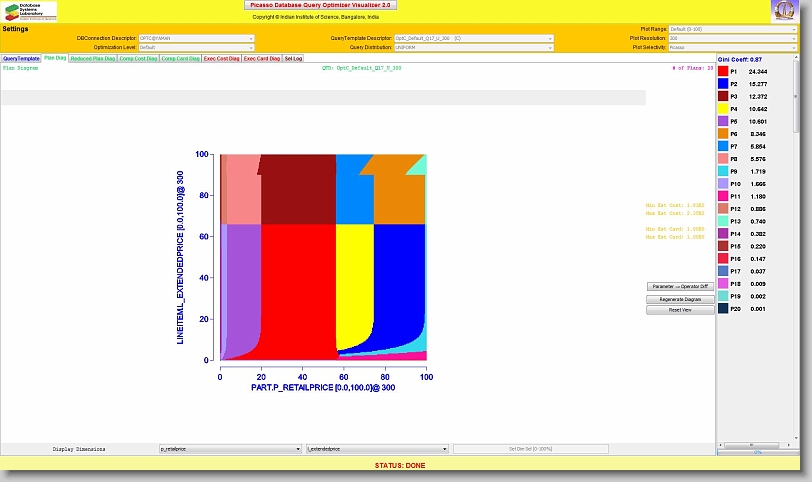Click the Database Systems Laboratory logo
This screenshot has height=482, width=812.
(x=30, y=11)
